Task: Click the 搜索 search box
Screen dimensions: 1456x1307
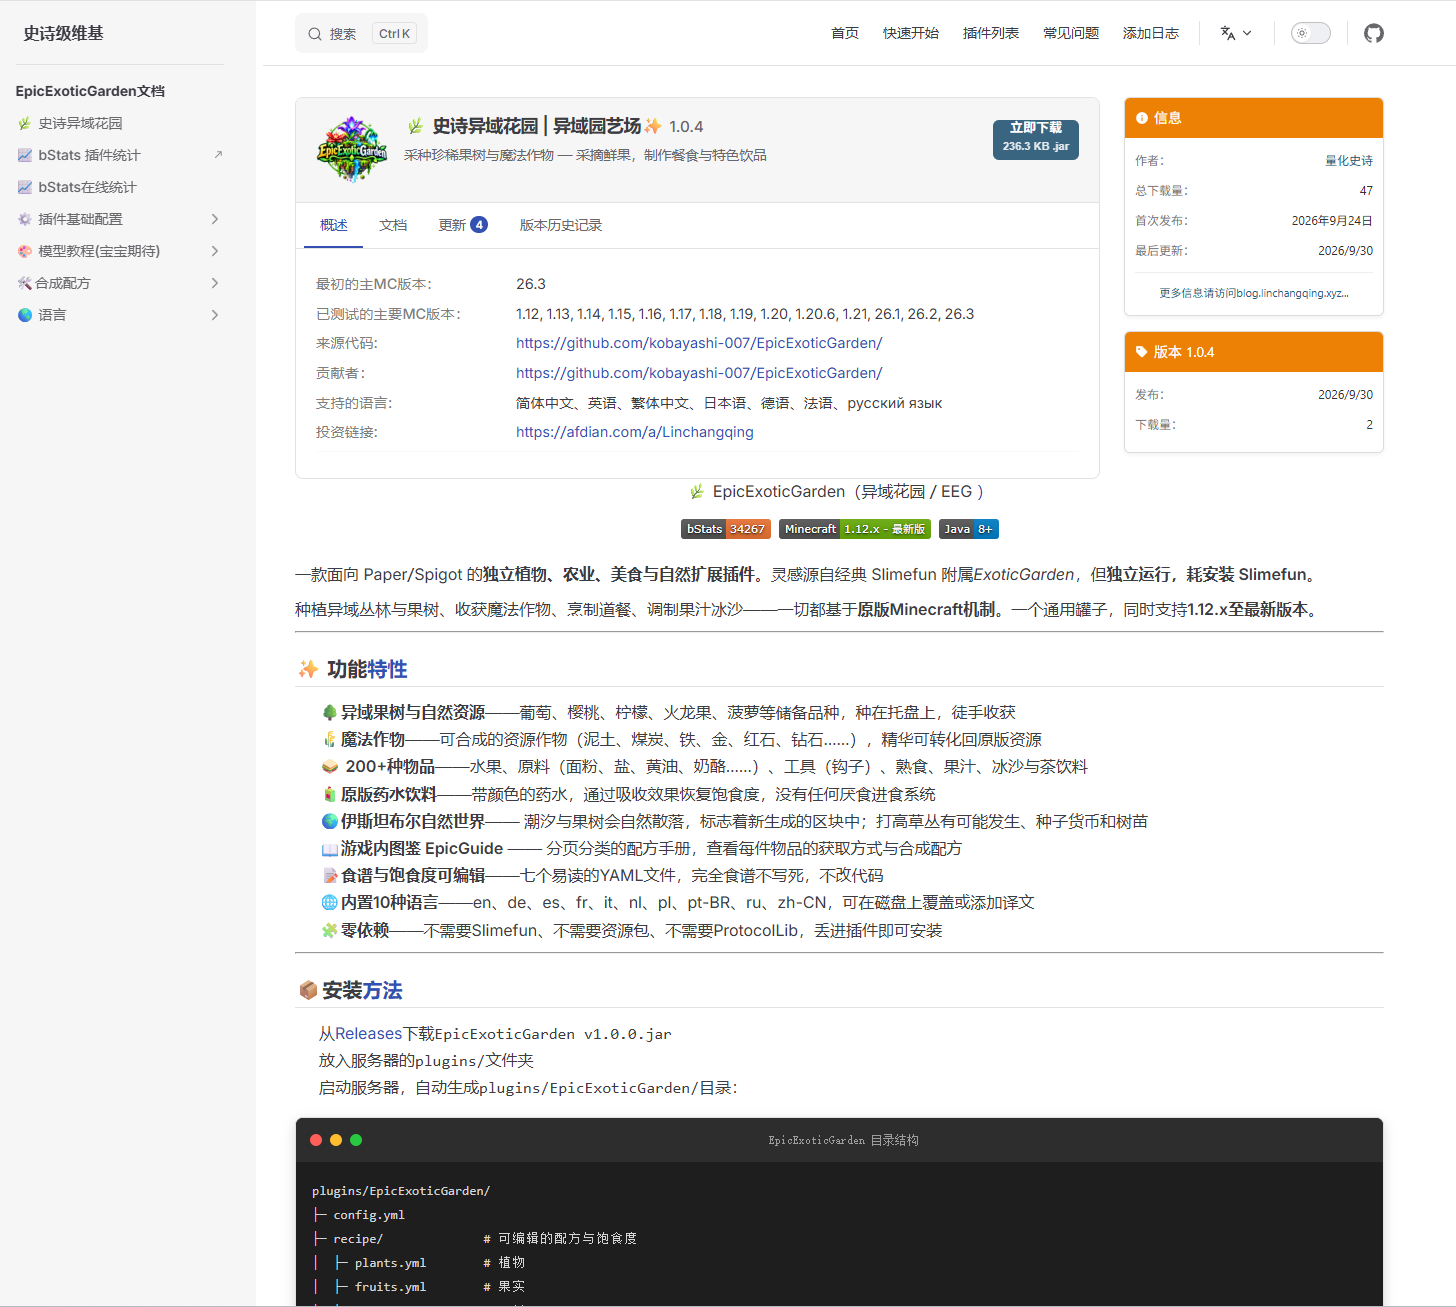Action: pyautogui.click(x=361, y=33)
